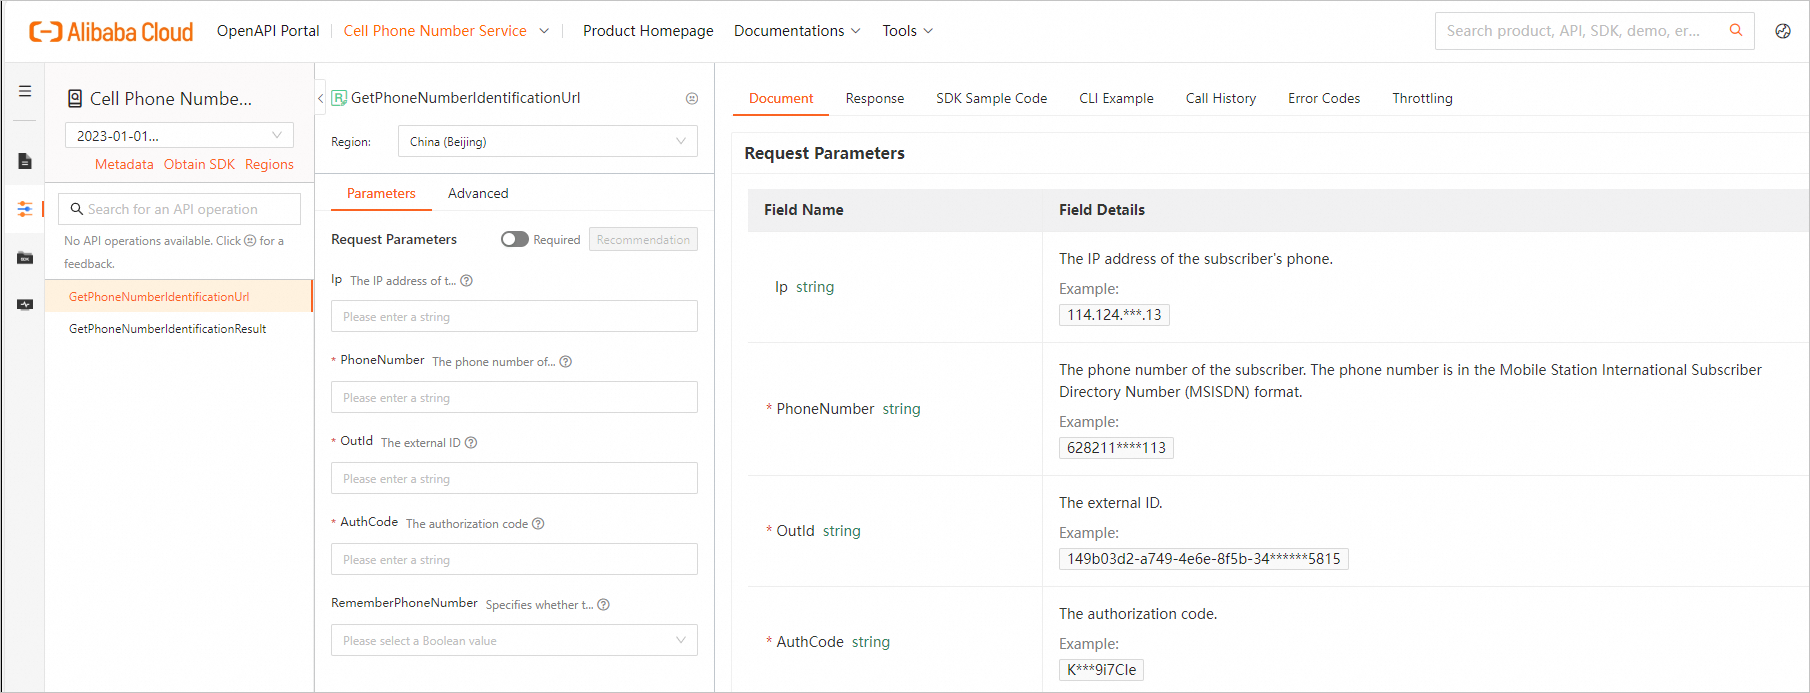Click the feedback smiley next to GetPhoneNumberIdentificationUrl title
The image size is (1810, 693).
tap(692, 98)
